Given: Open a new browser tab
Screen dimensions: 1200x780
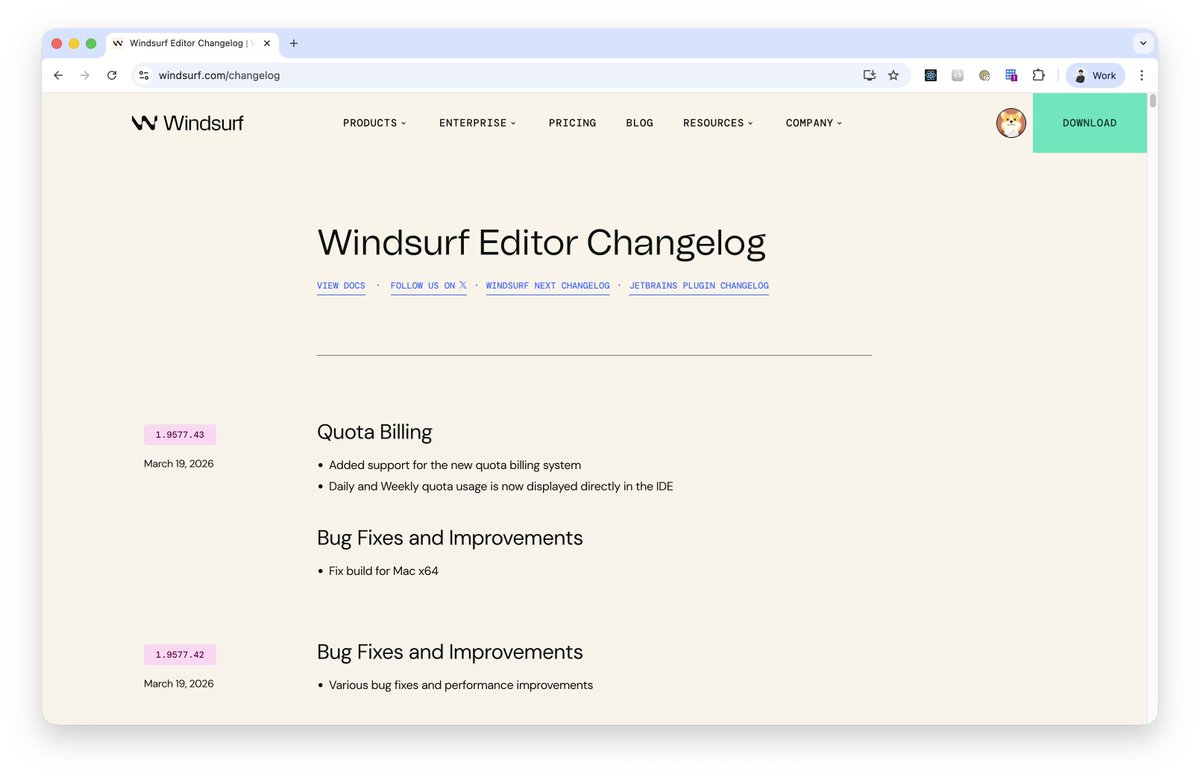Looking at the screenshot, I should coord(293,43).
